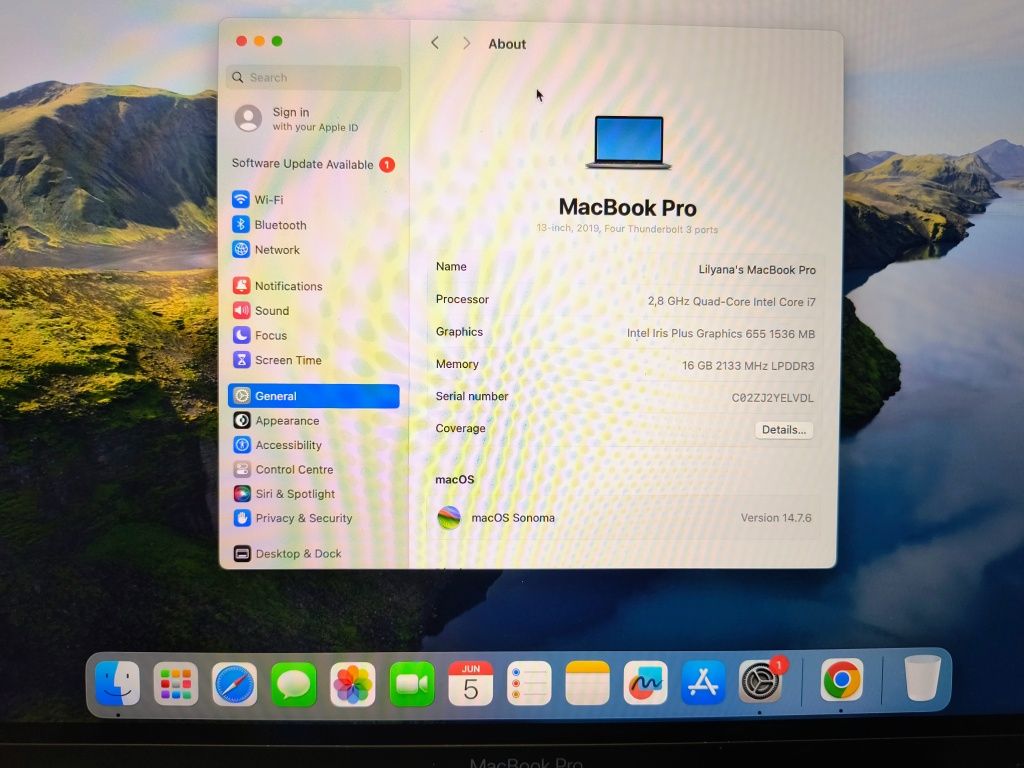
Task: Launch Freeform from the Dock
Action: [645, 683]
